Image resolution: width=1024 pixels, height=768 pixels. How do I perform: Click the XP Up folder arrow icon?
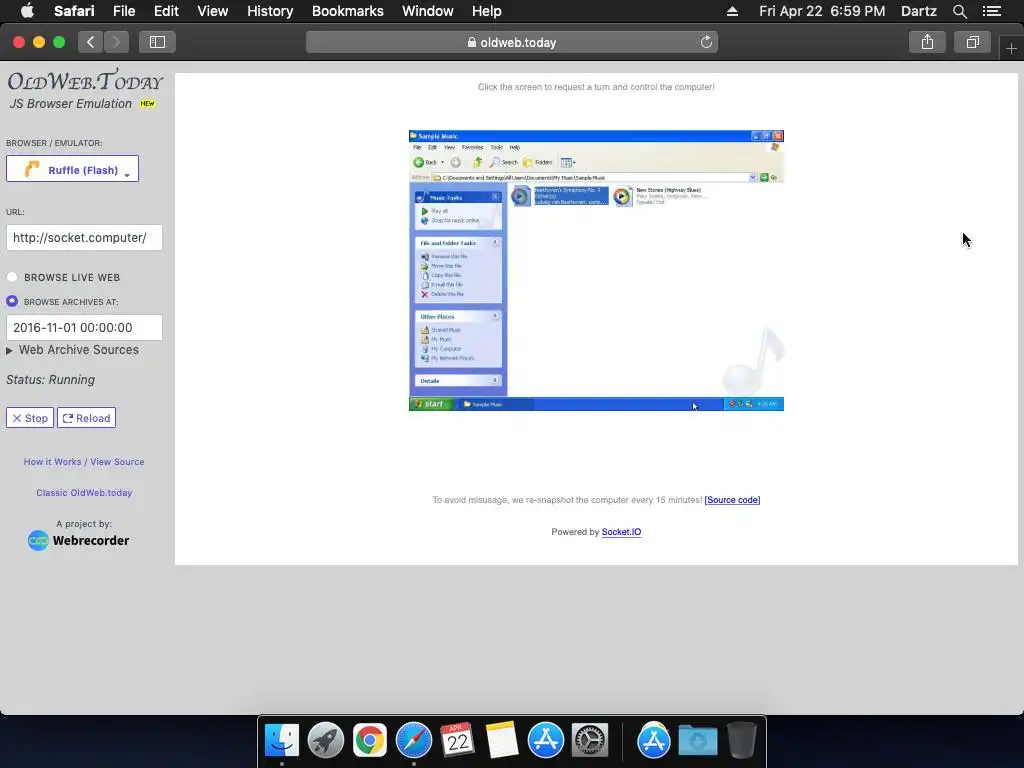[x=477, y=162]
